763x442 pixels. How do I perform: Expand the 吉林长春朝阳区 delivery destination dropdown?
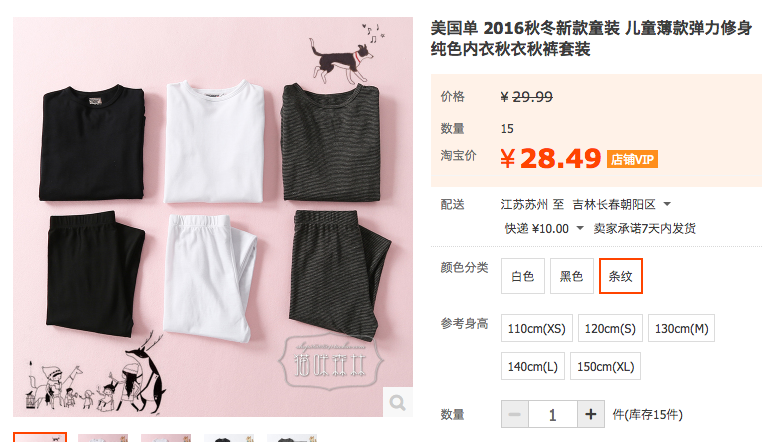667,204
